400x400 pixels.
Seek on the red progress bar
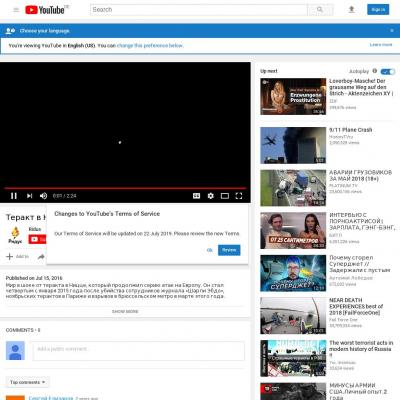(125, 188)
